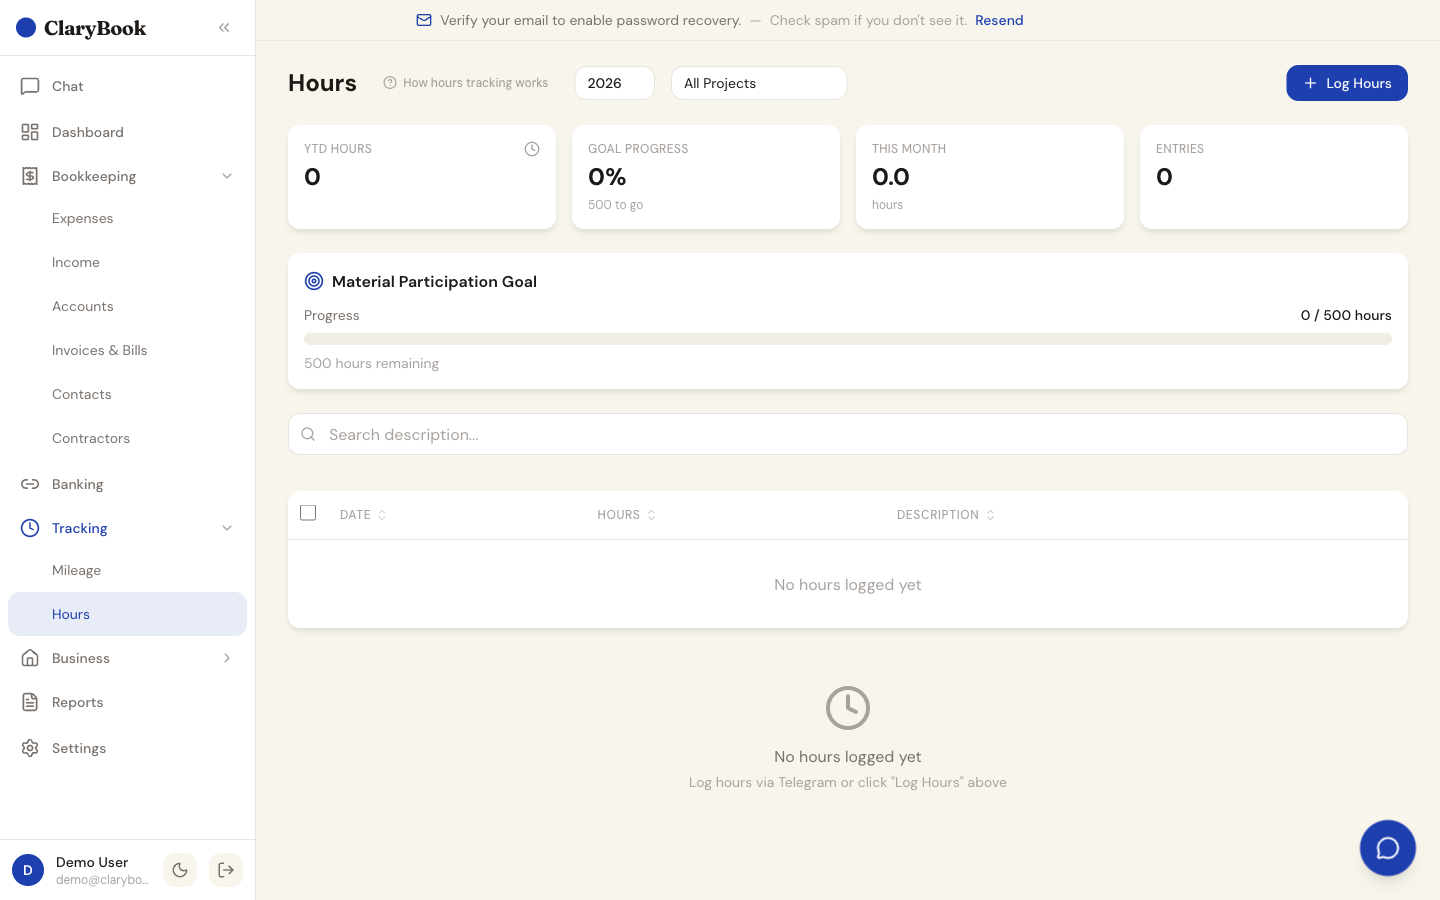Screen dimensions: 1440x900
Task: Click the dark mode moon icon
Action: click(180, 870)
